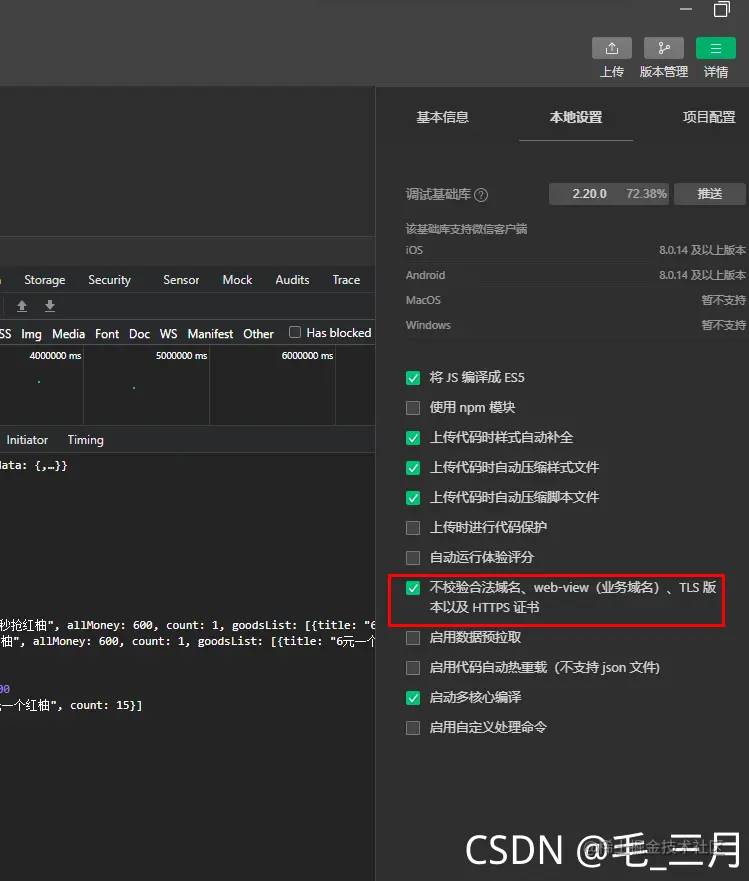The image size is (749, 881).
Task: Toggle 上传代码时自动压缩脚本文件 checkbox
Action: (x=413, y=498)
